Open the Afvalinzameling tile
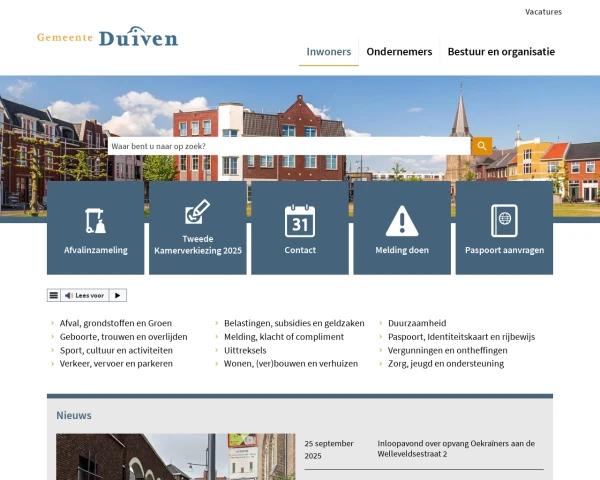The height and width of the screenshot is (480, 600). click(x=96, y=227)
